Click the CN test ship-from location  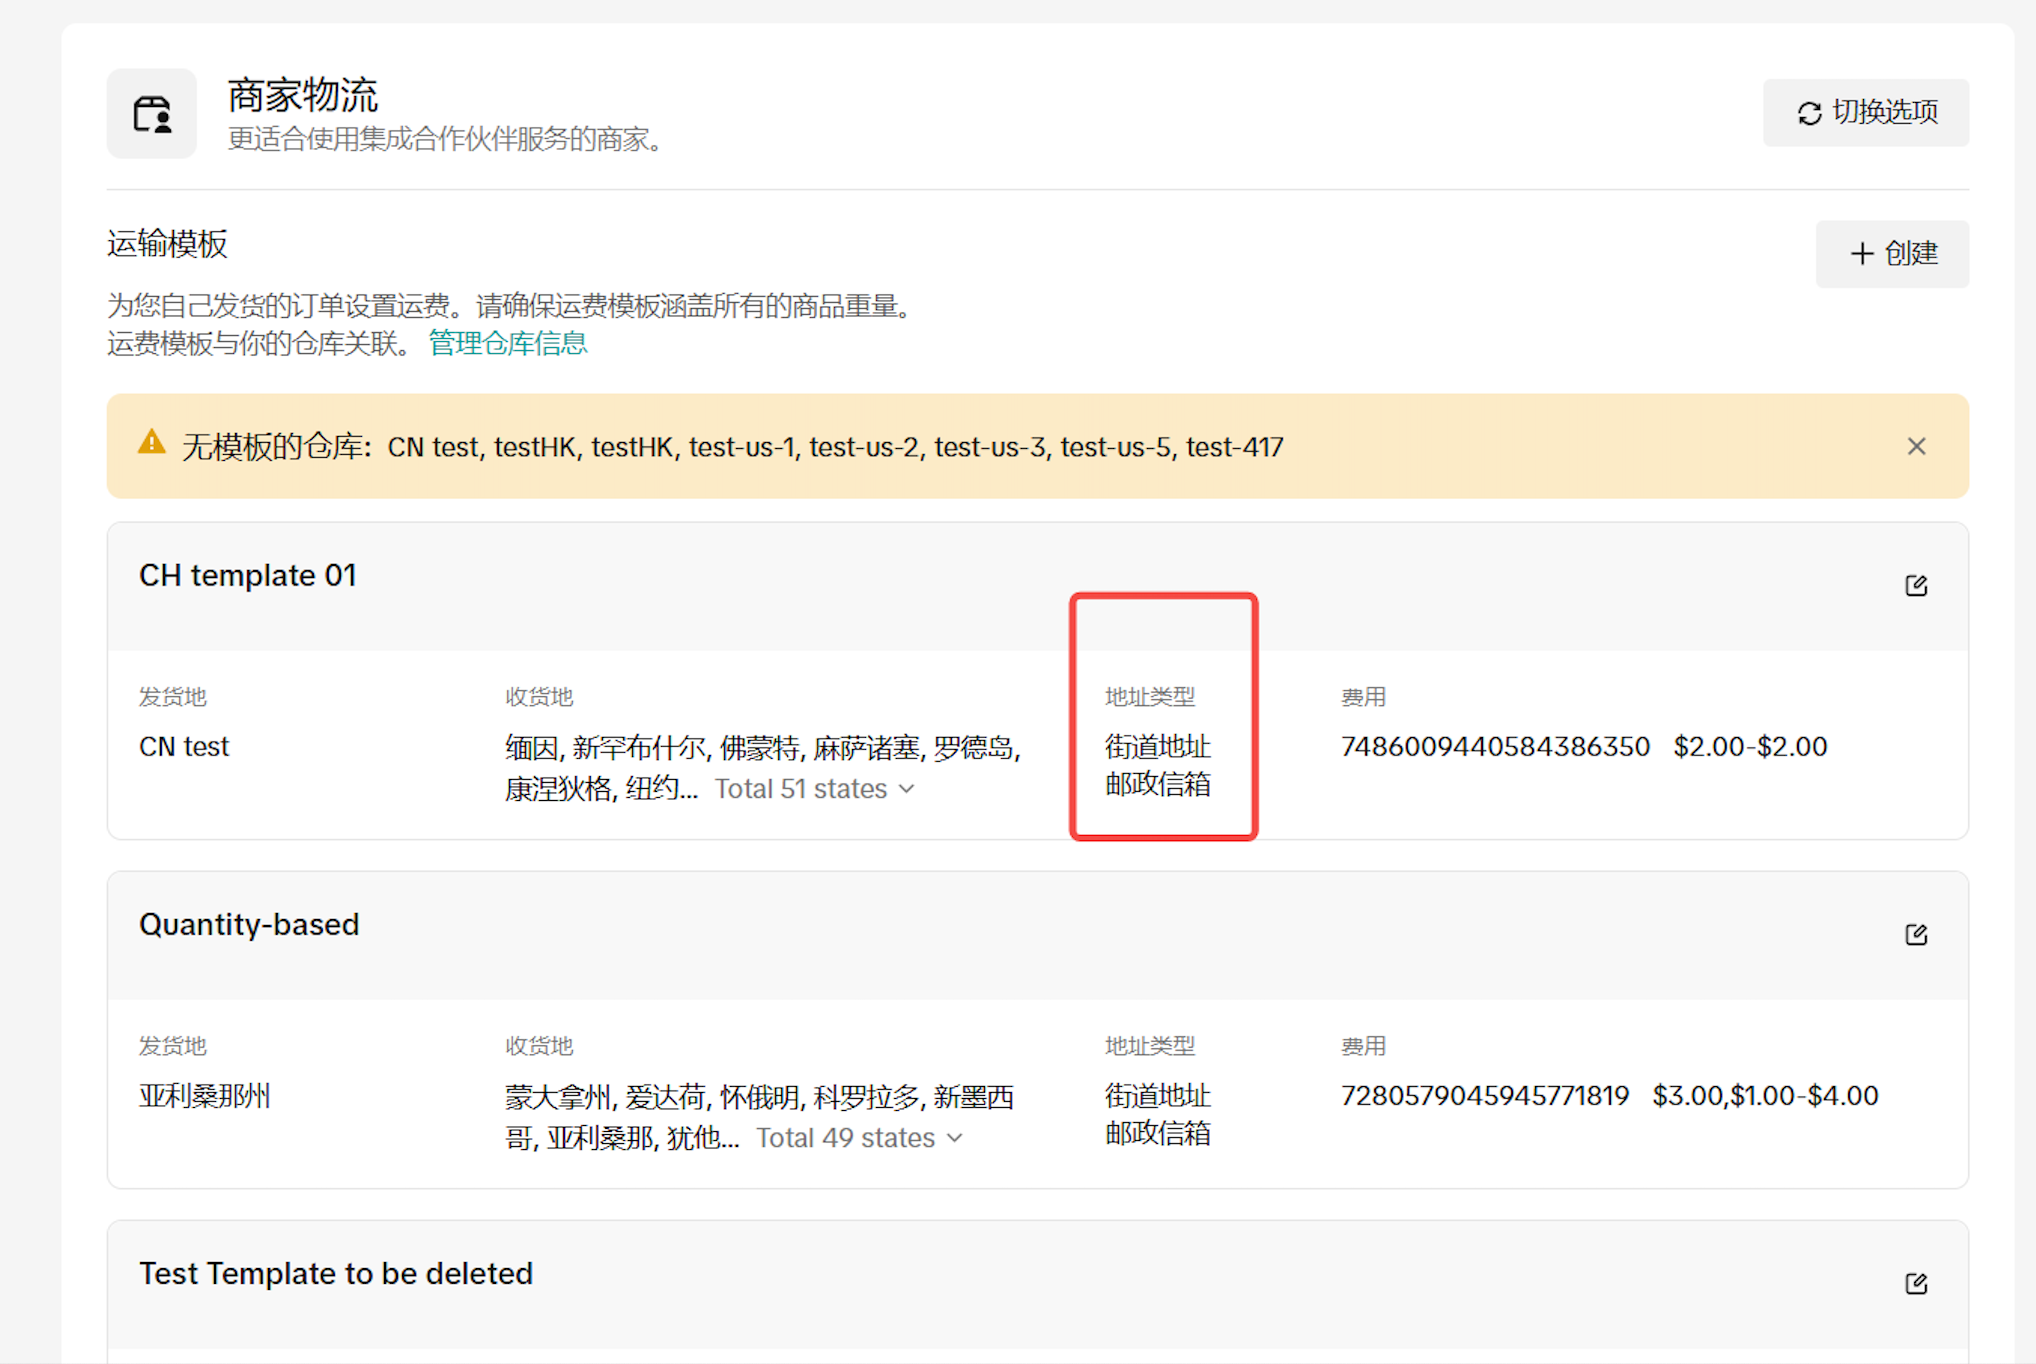pos(184,747)
